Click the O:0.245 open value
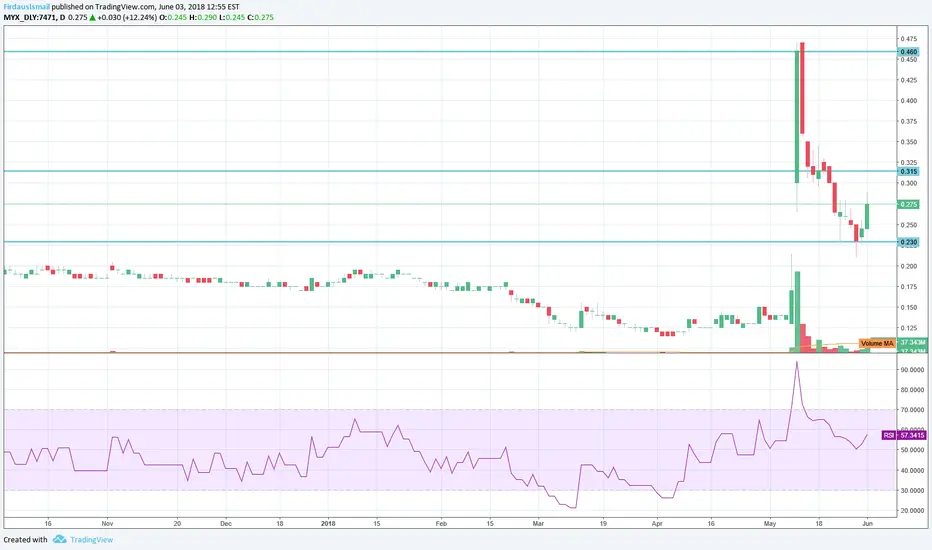 (x=173, y=17)
